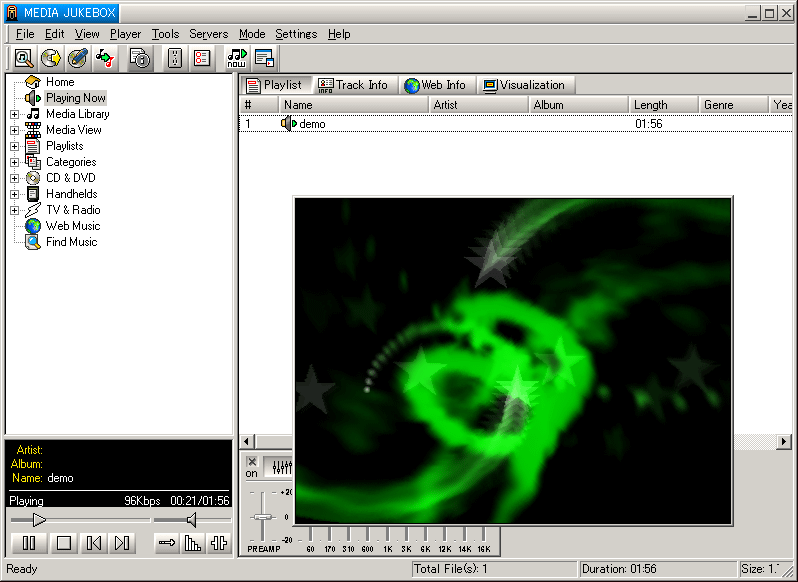
Task: Click the descending bars DSP button
Action: tap(193, 543)
